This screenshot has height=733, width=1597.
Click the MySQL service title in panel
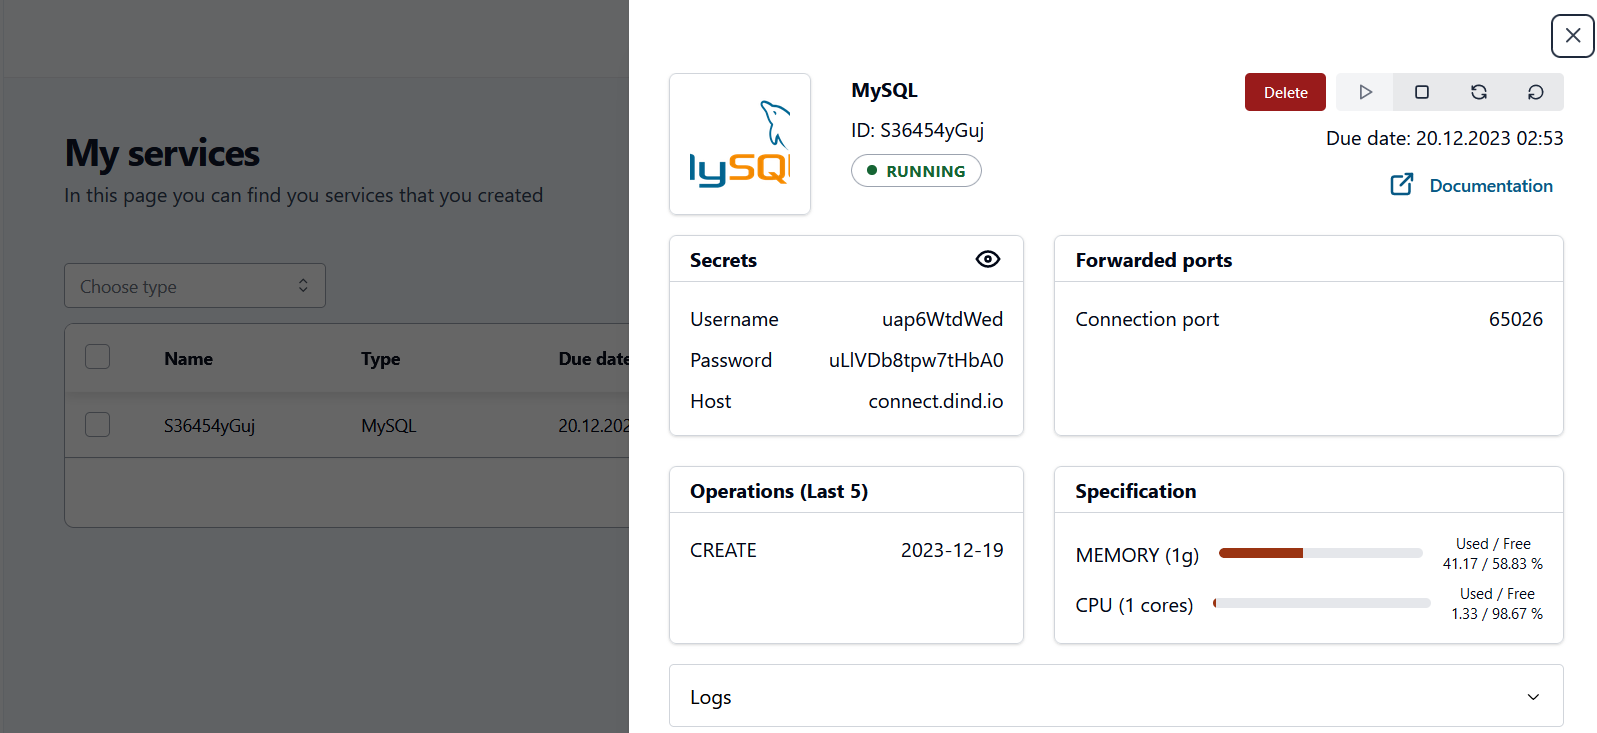pos(884,90)
